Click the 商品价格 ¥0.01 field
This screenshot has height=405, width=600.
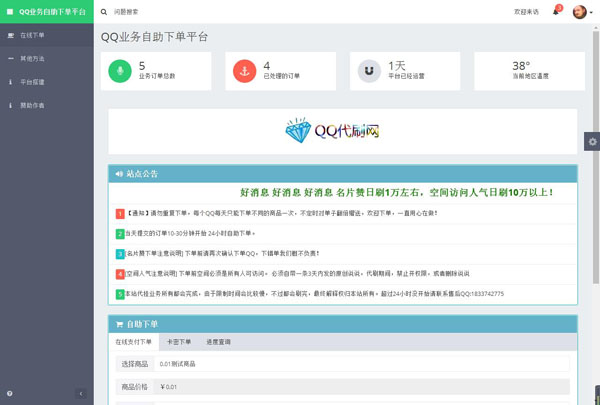(x=362, y=387)
